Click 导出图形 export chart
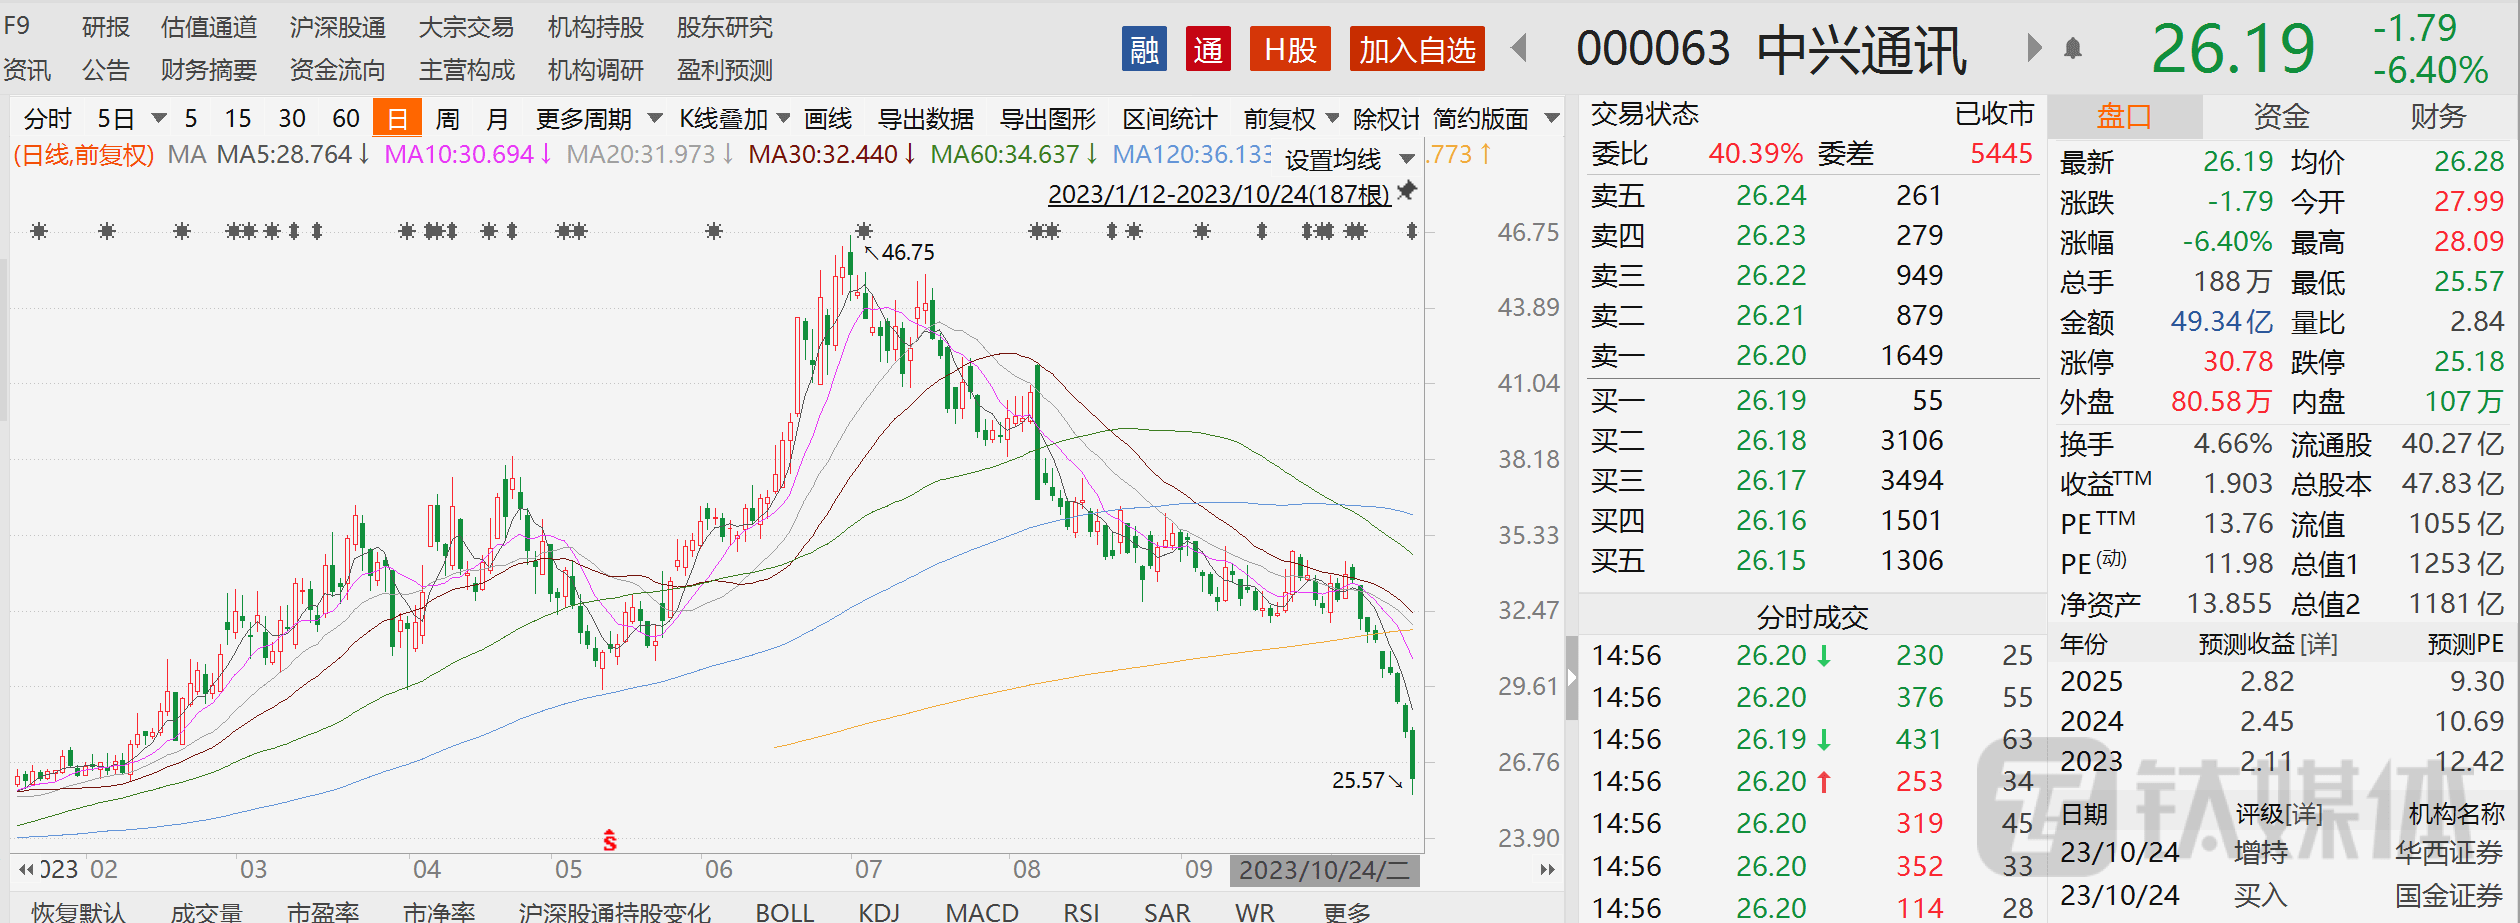The image size is (2520, 923). point(1048,119)
